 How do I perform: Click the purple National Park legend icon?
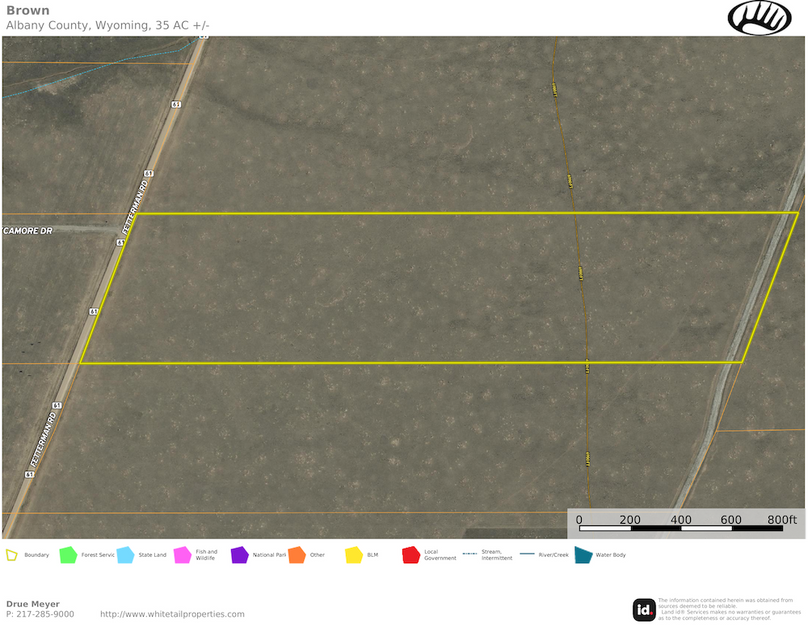[239, 555]
